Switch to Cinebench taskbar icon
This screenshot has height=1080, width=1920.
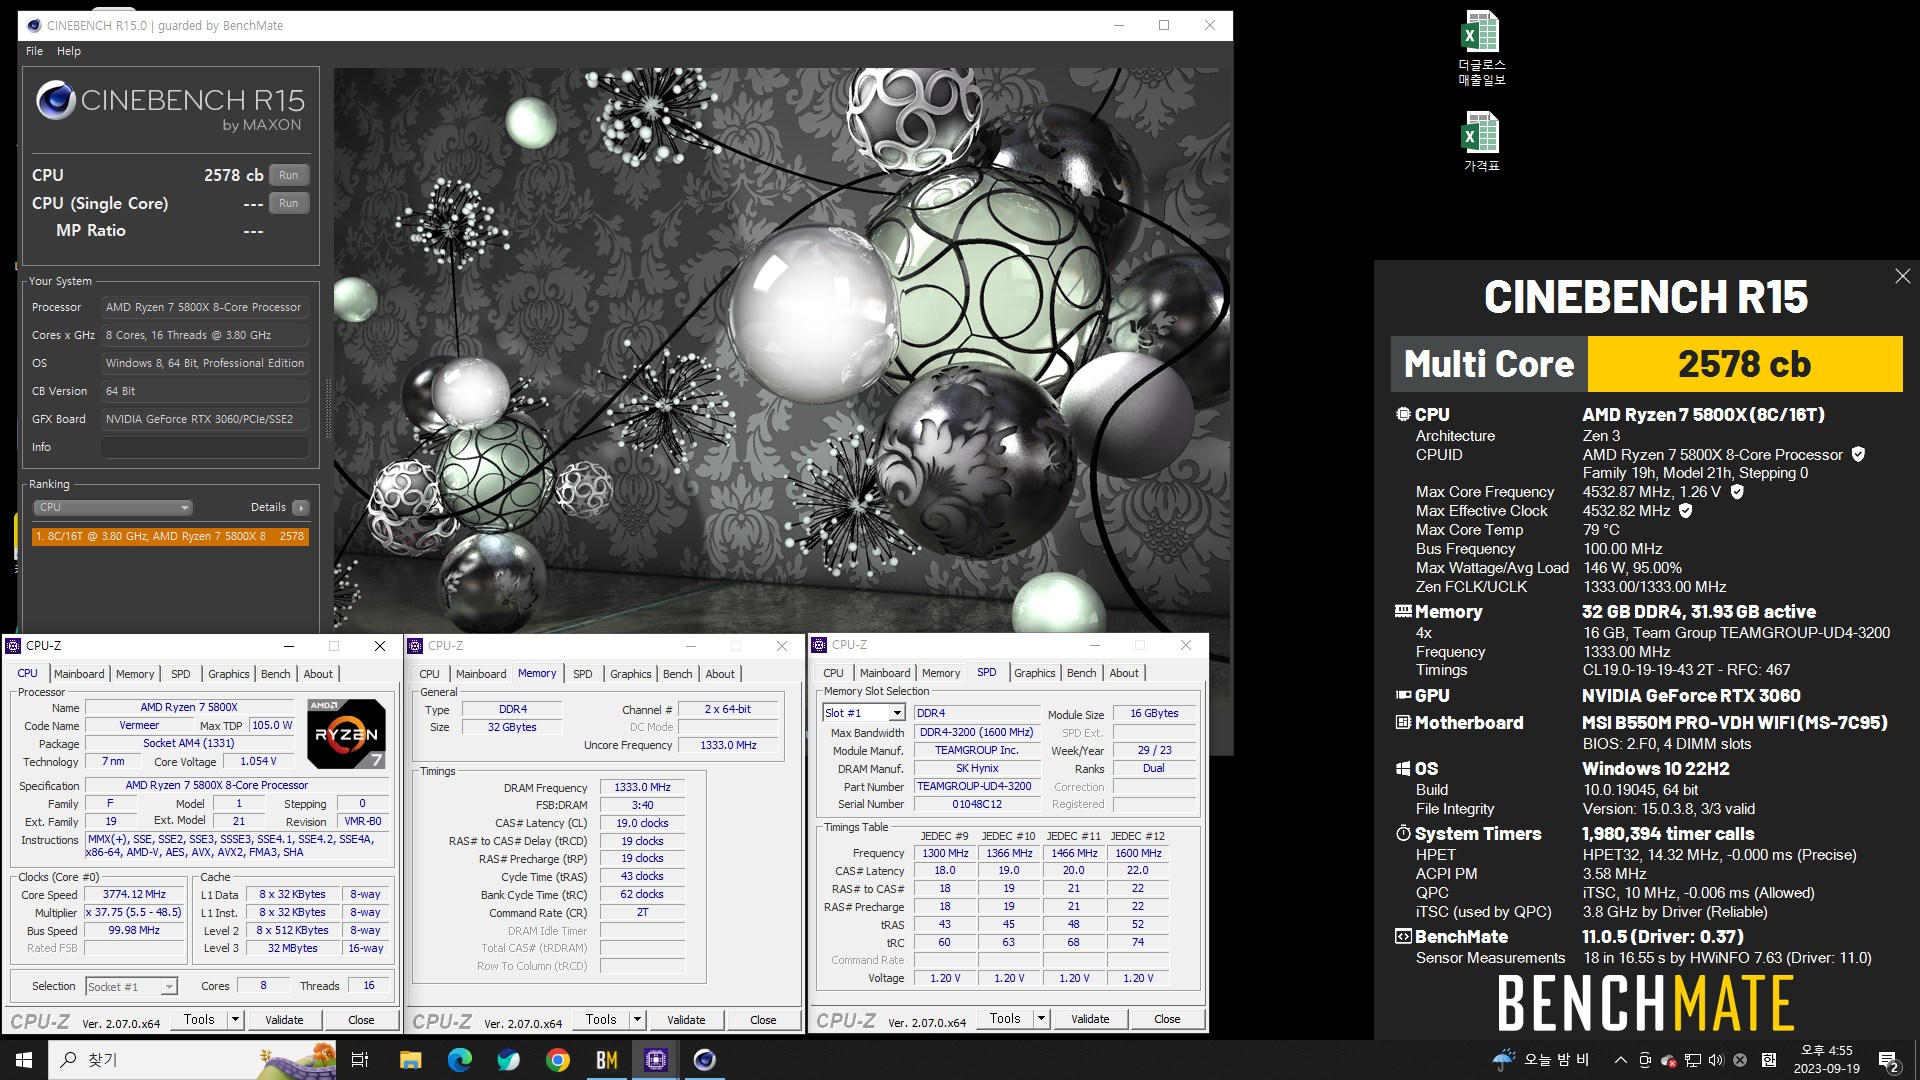click(705, 1060)
